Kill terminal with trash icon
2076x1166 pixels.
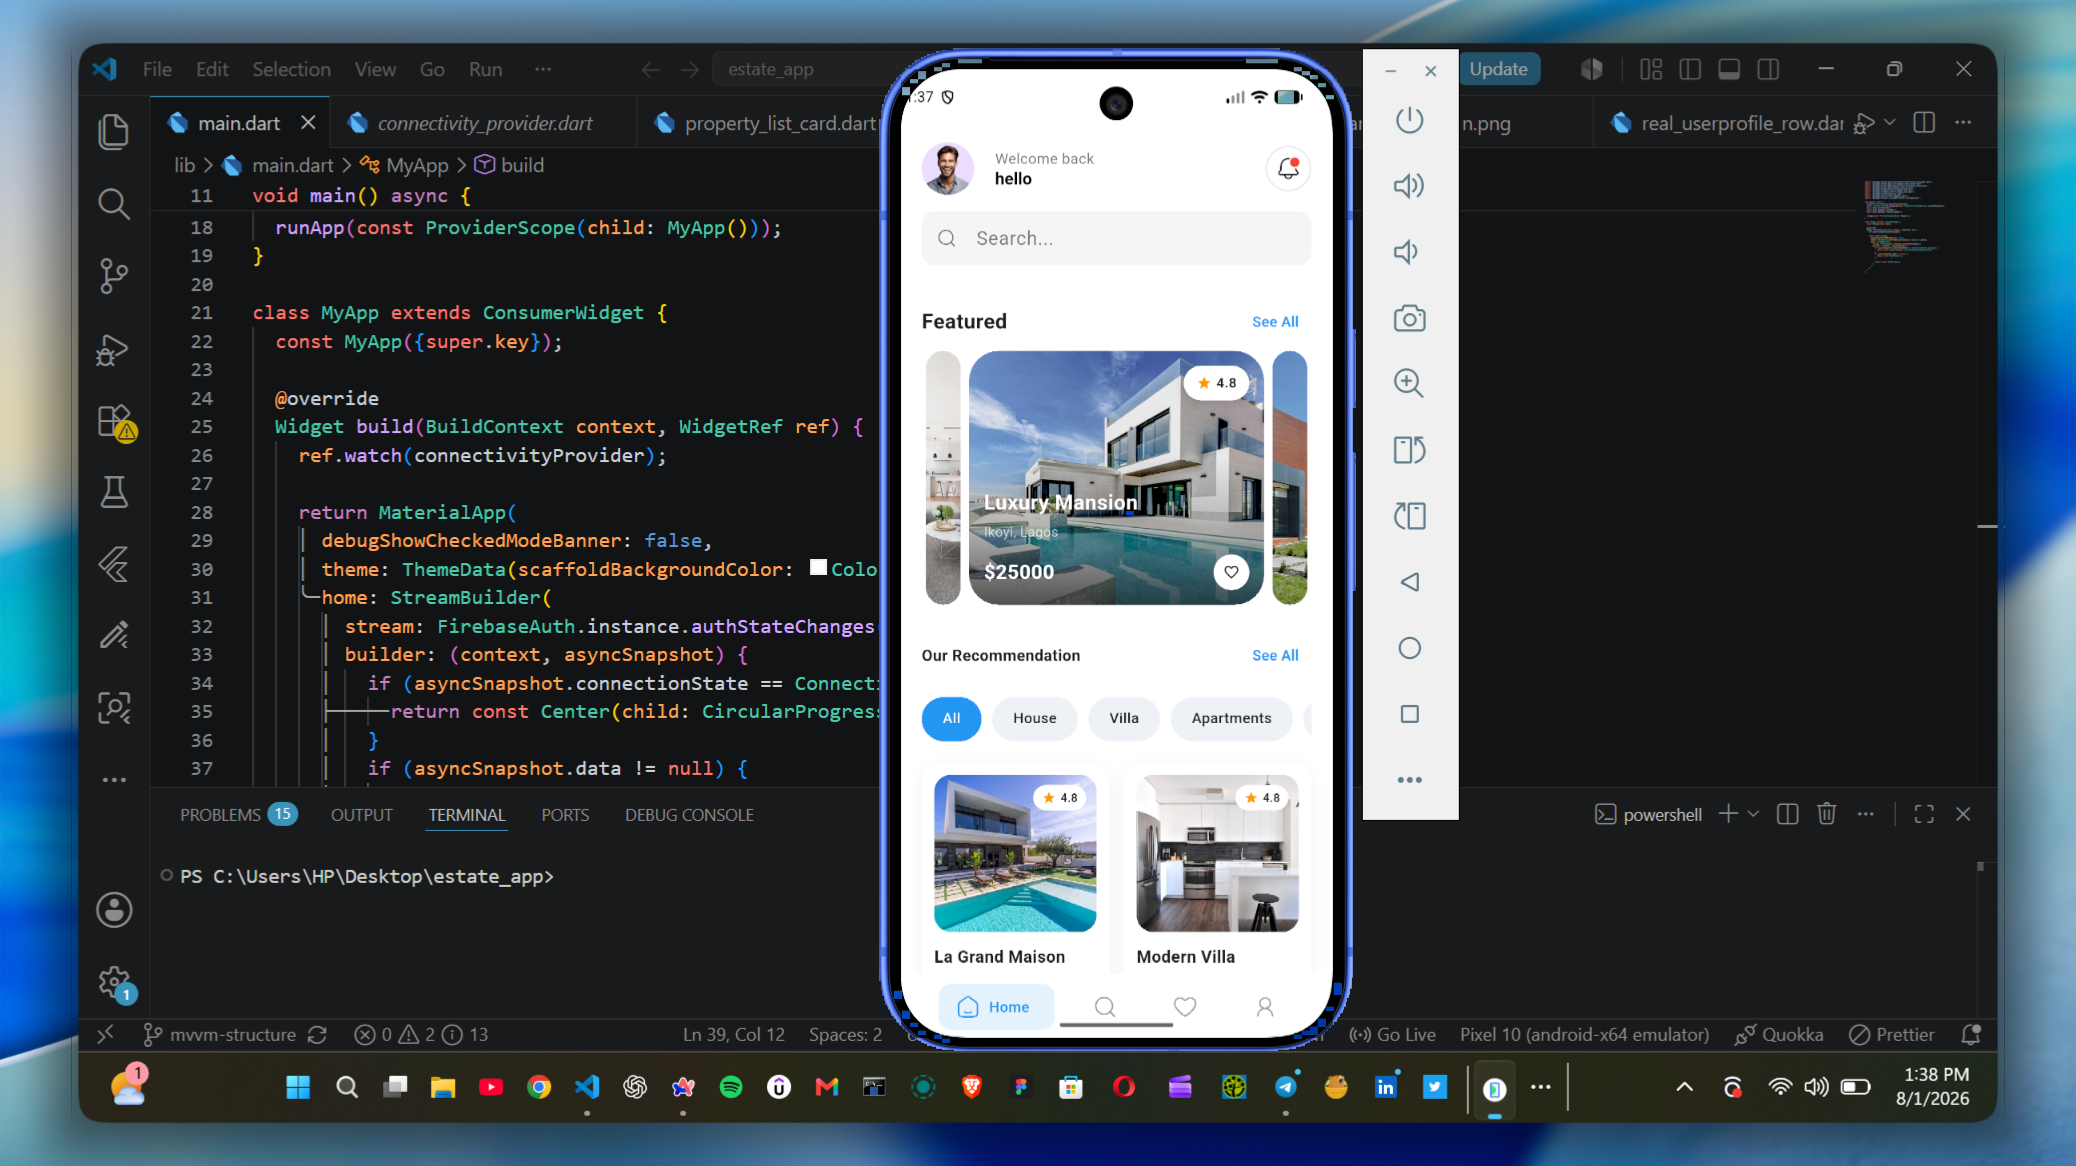[1826, 814]
